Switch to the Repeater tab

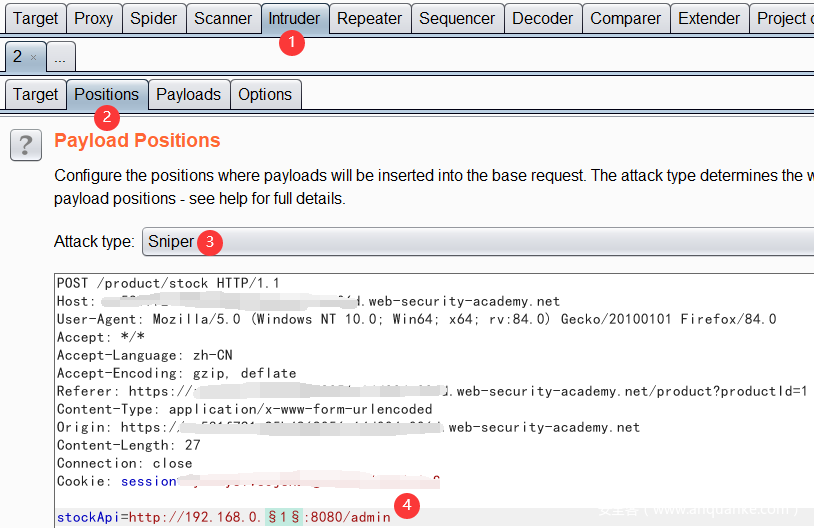[369, 18]
